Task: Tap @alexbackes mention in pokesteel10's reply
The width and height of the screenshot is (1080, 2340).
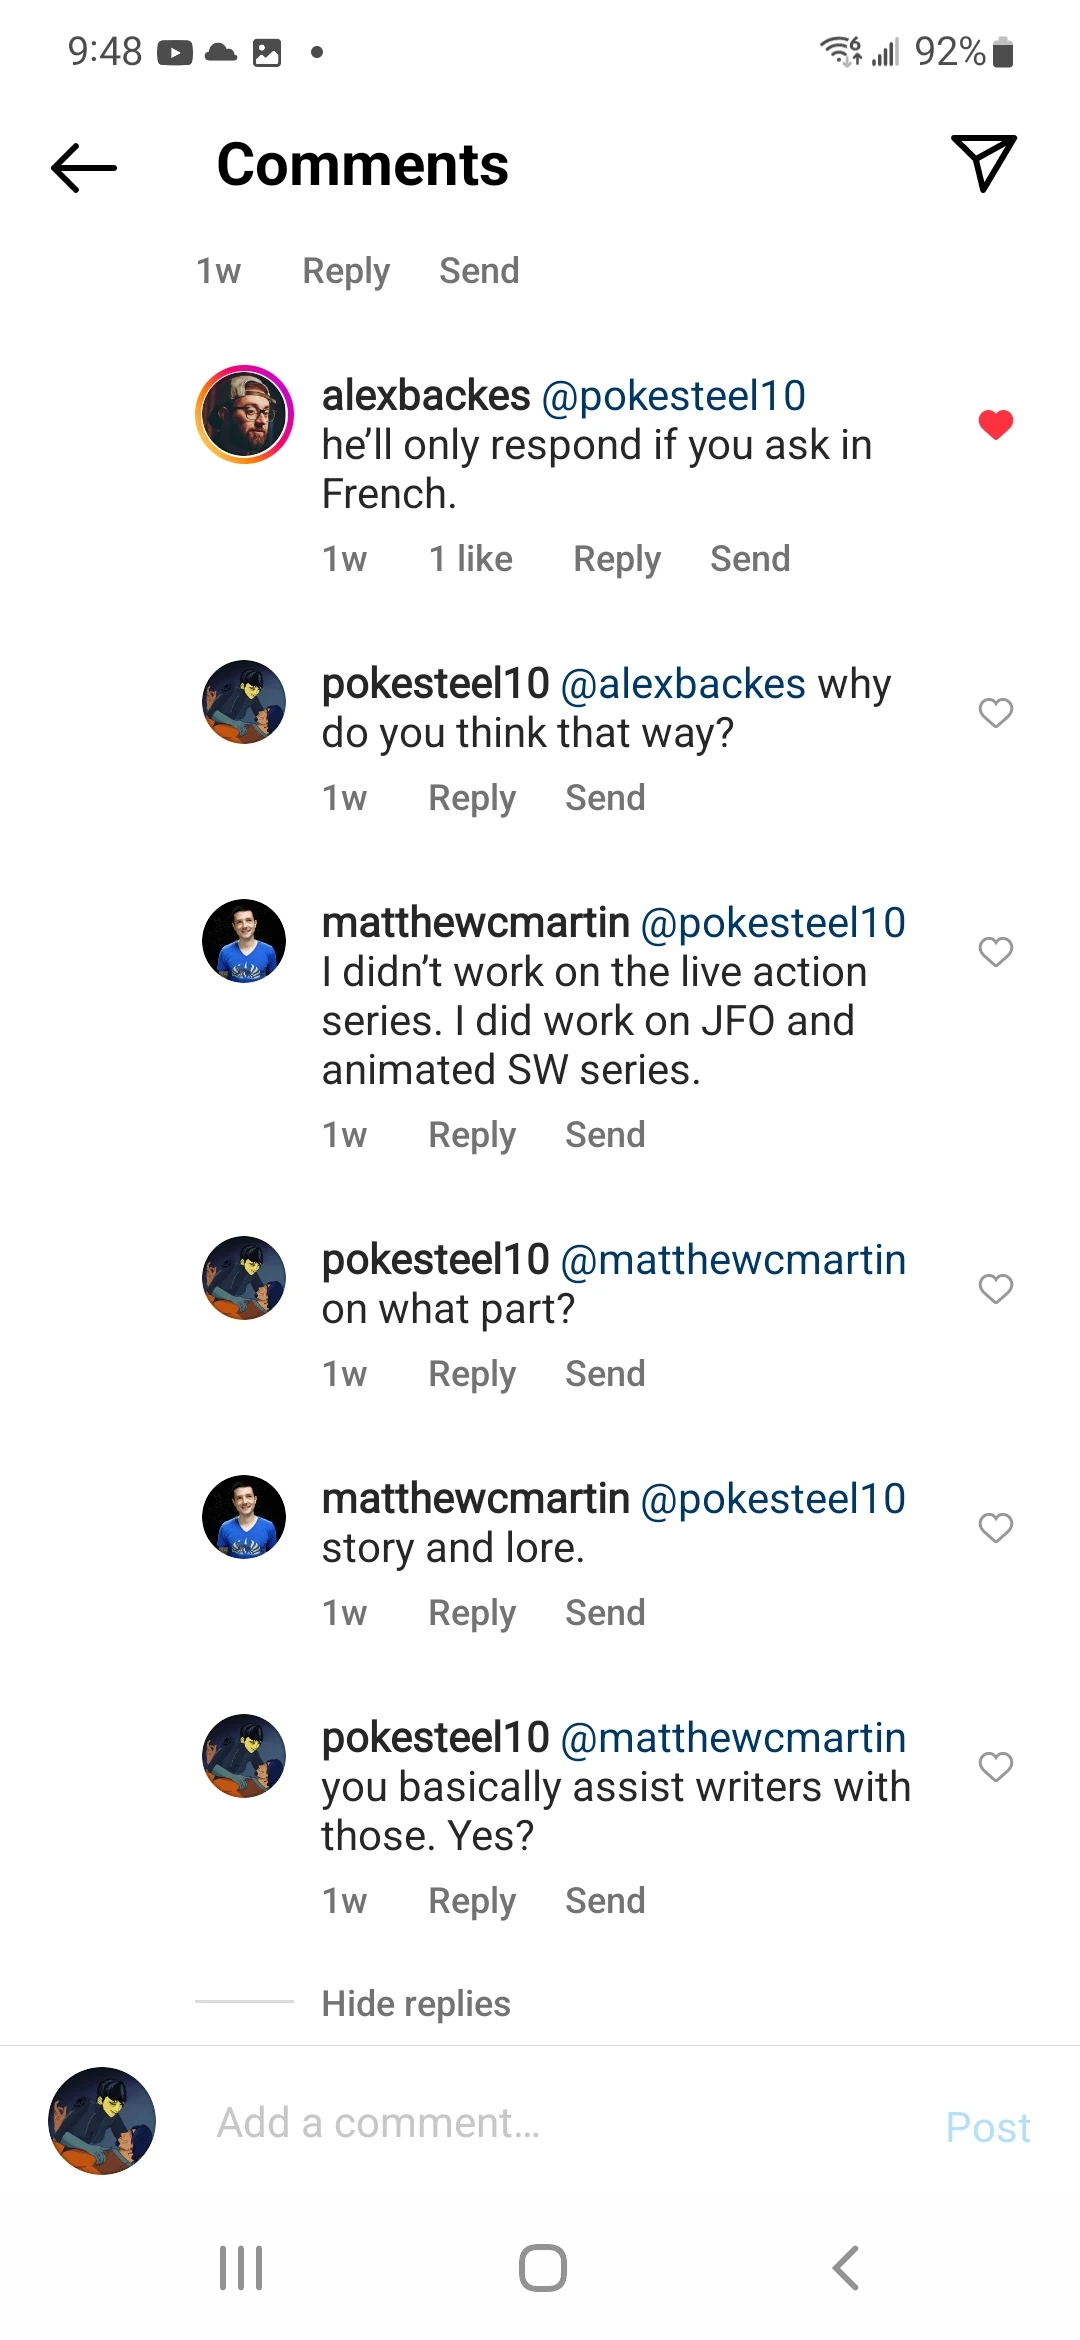Action: pos(682,683)
